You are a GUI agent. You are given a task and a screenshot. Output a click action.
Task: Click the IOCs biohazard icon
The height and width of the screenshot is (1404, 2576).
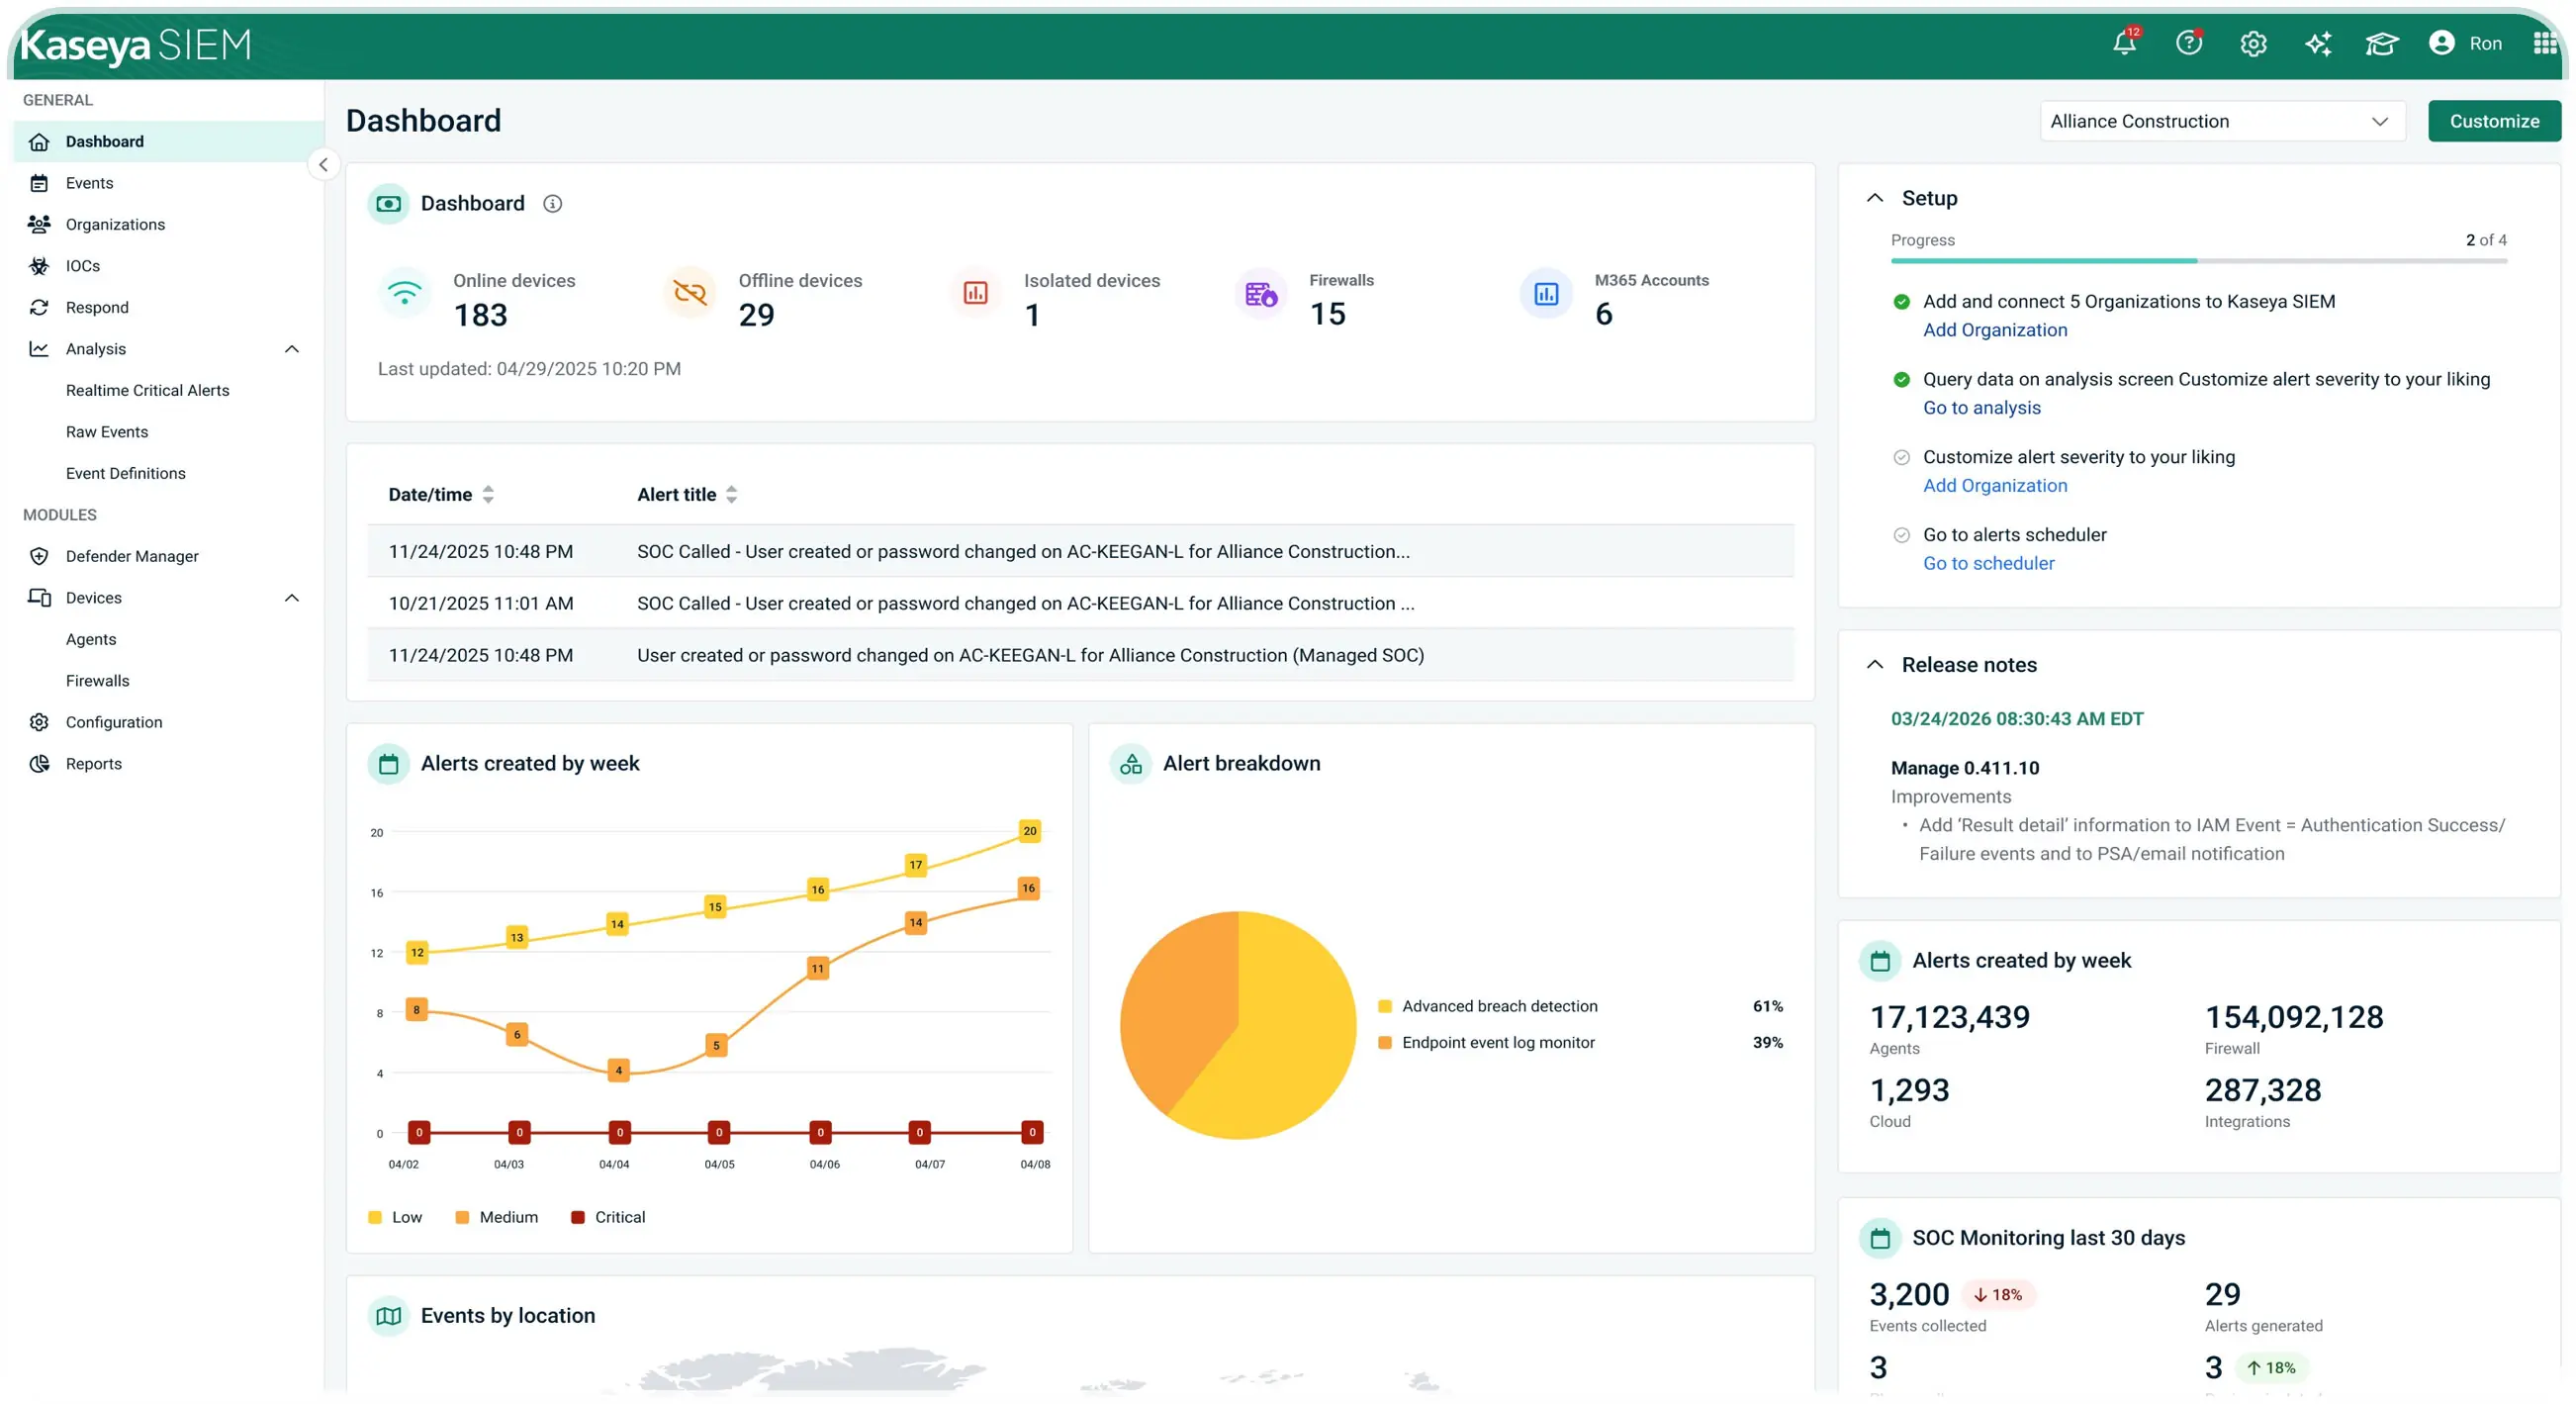pos(39,266)
